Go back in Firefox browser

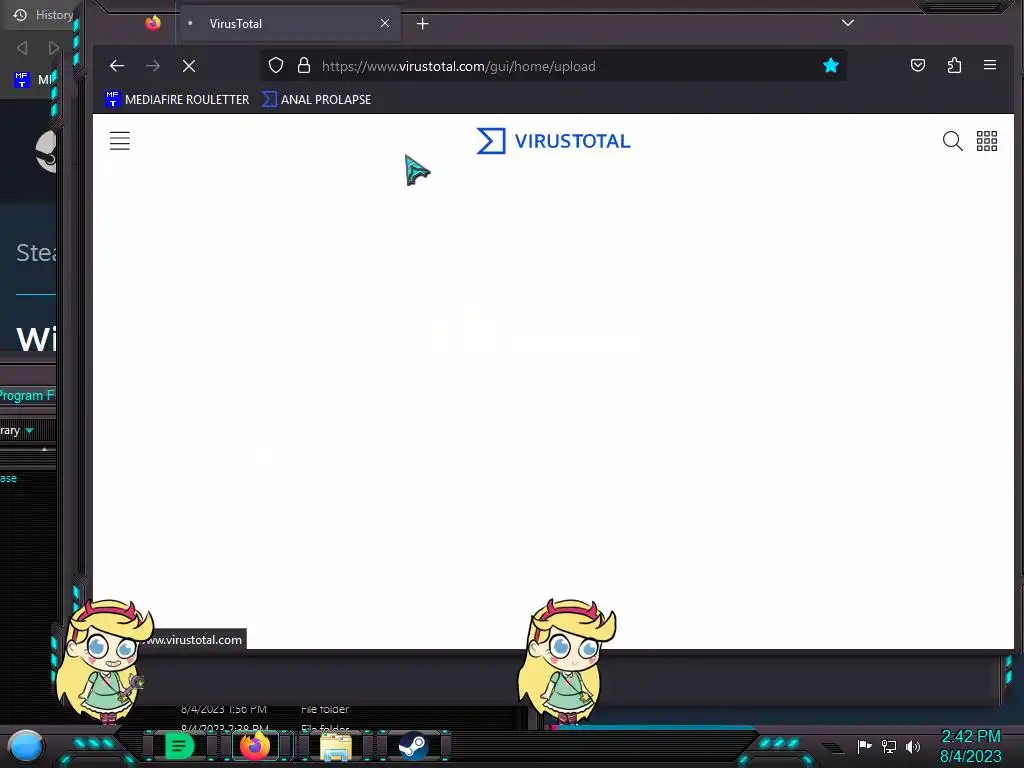pos(117,66)
